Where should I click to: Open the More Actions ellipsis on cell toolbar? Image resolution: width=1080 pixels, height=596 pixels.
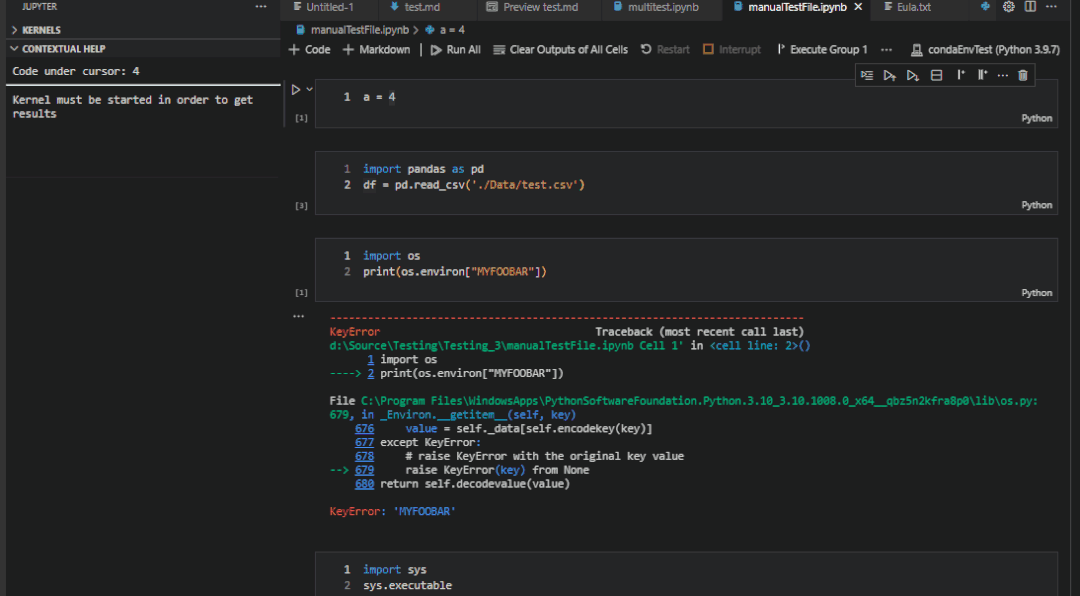pyautogui.click(x=1003, y=74)
